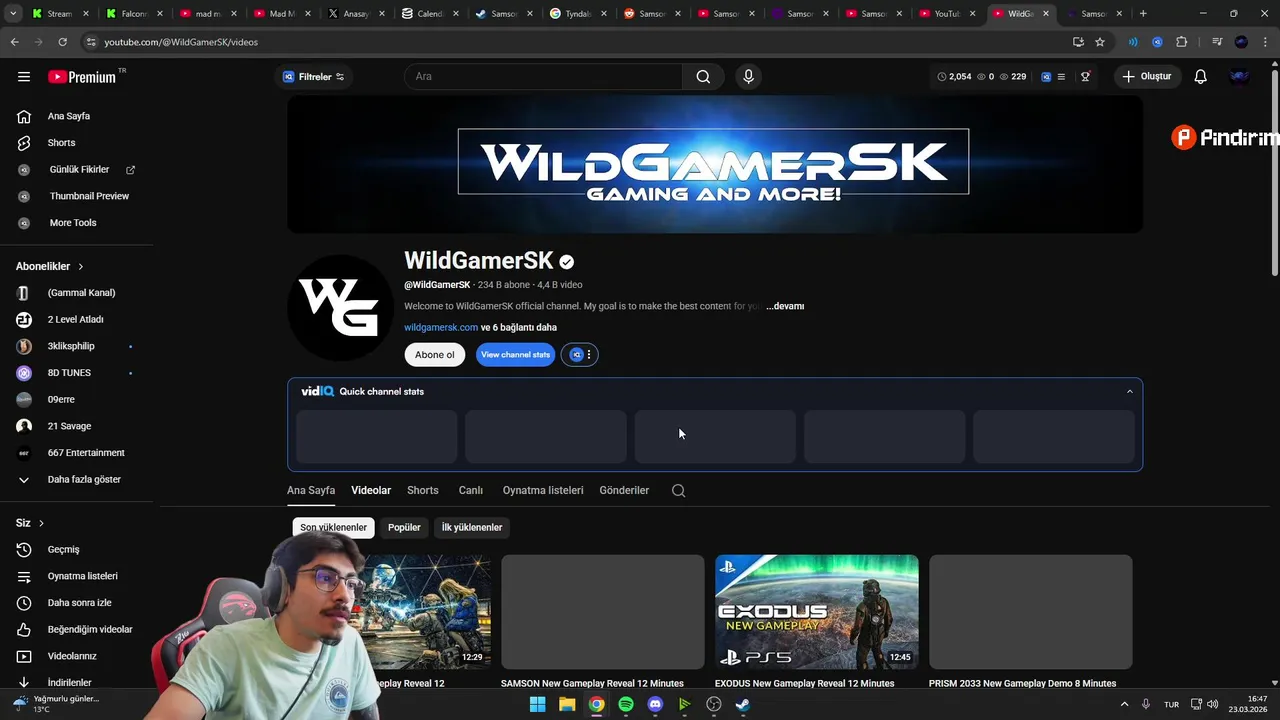
Task: Search within channel using magnifier icon
Action: (x=678, y=490)
